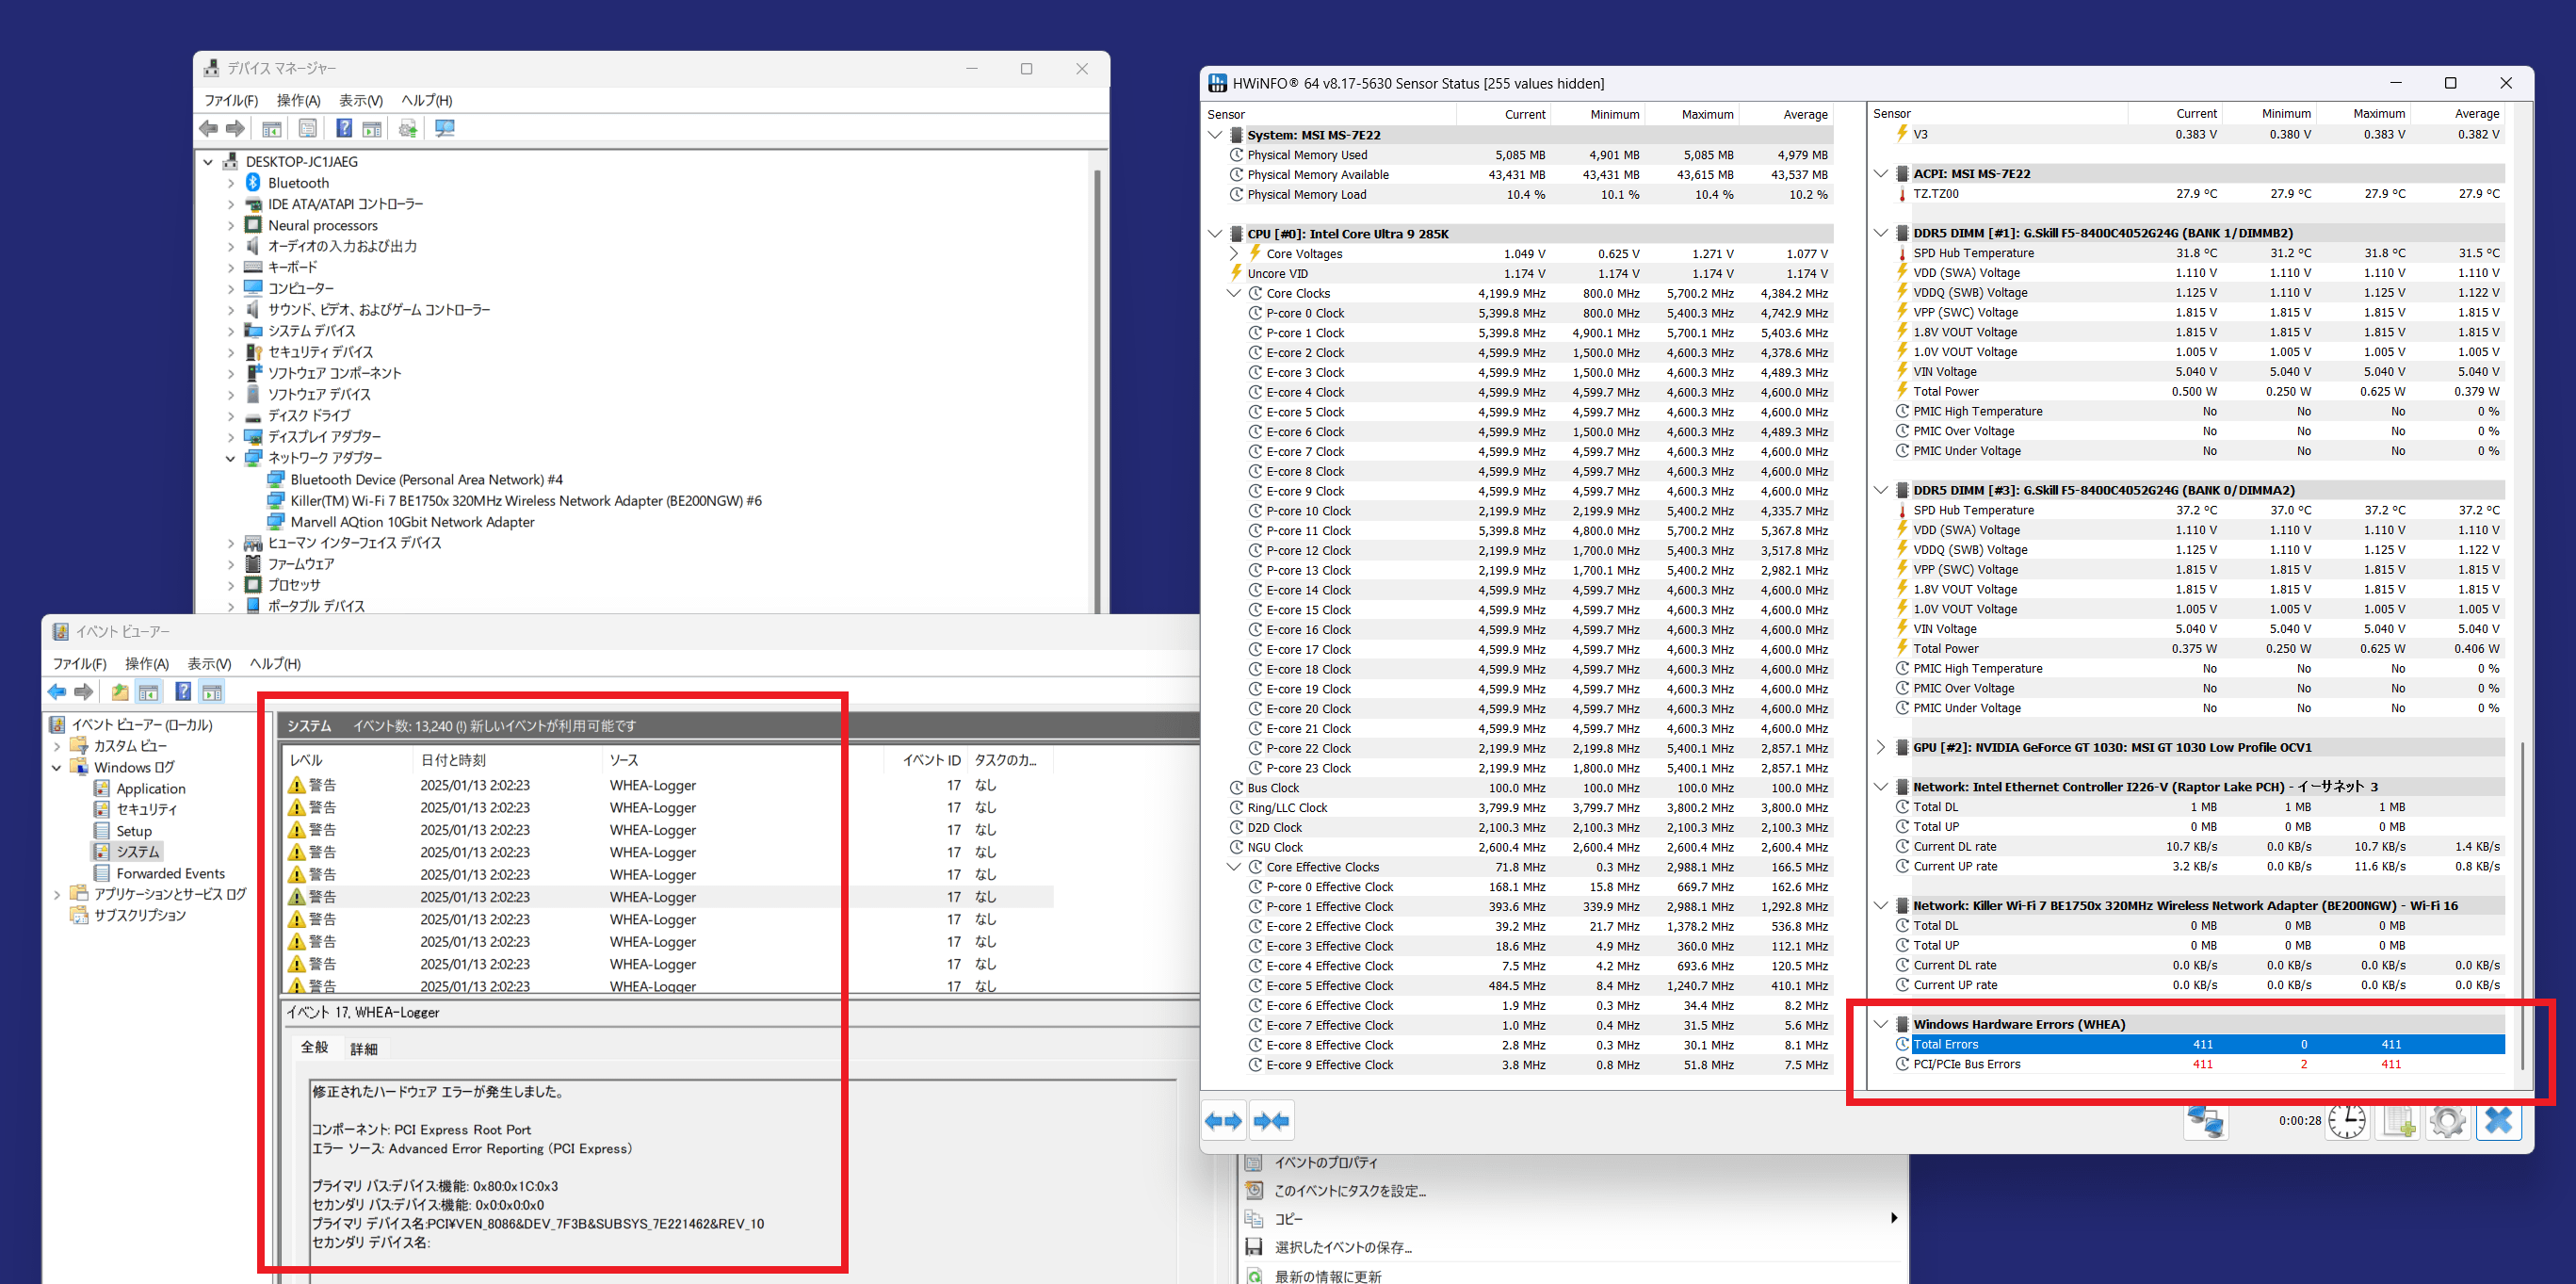Image resolution: width=2576 pixels, height=1284 pixels.
Task: Click Device Manager update driver gear icon
Action: [408, 128]
